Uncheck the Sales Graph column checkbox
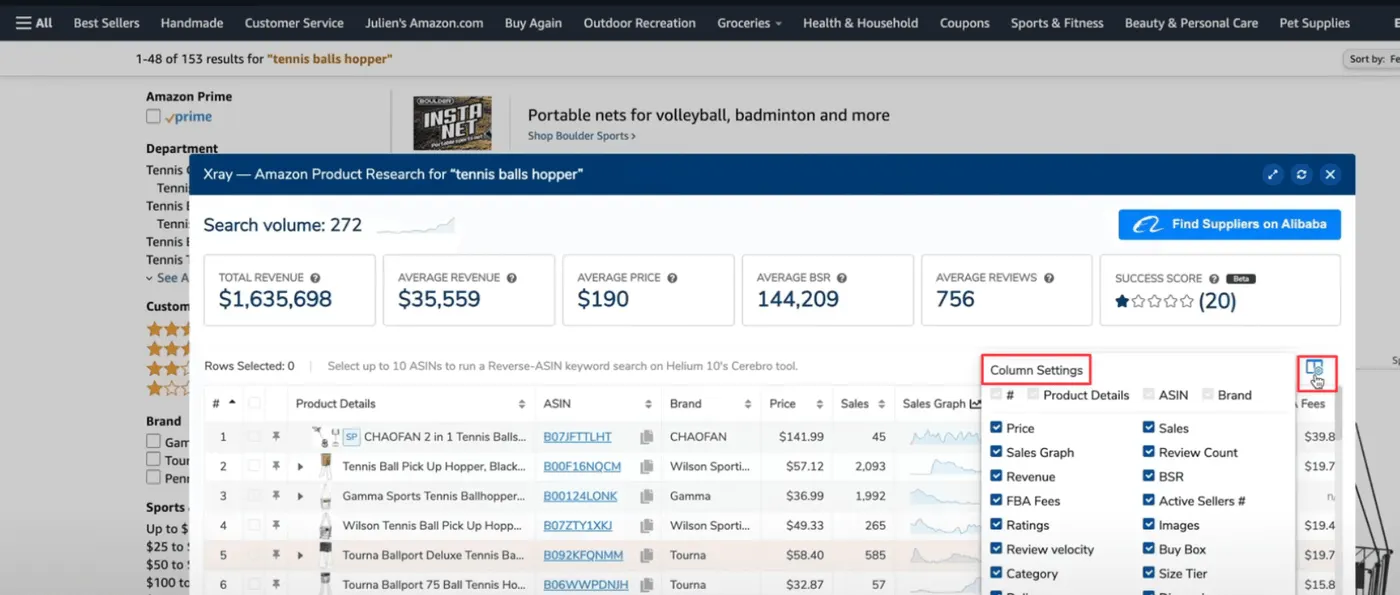This screenshot has width=1400, height=595. (x=996, y=452)
